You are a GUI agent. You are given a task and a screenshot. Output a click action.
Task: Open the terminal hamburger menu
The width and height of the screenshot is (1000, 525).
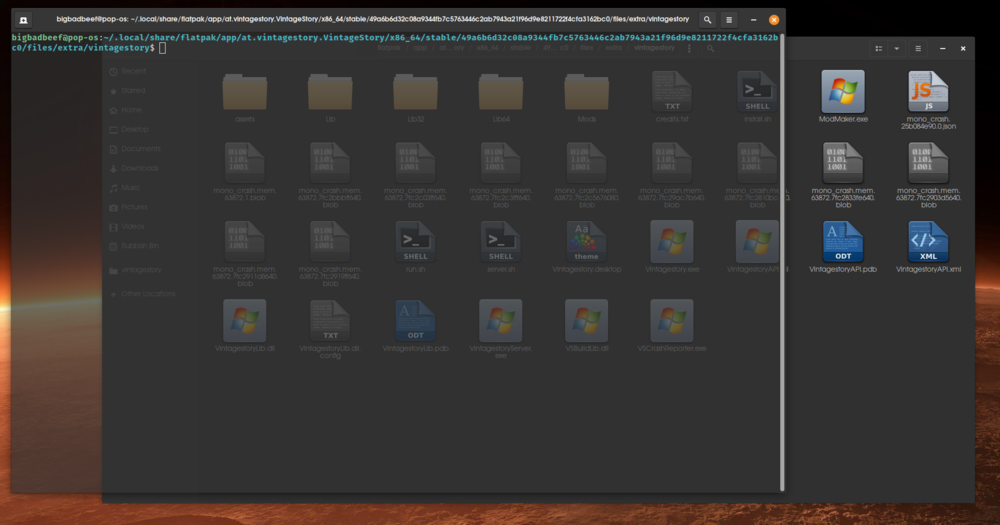pos(729,20)
